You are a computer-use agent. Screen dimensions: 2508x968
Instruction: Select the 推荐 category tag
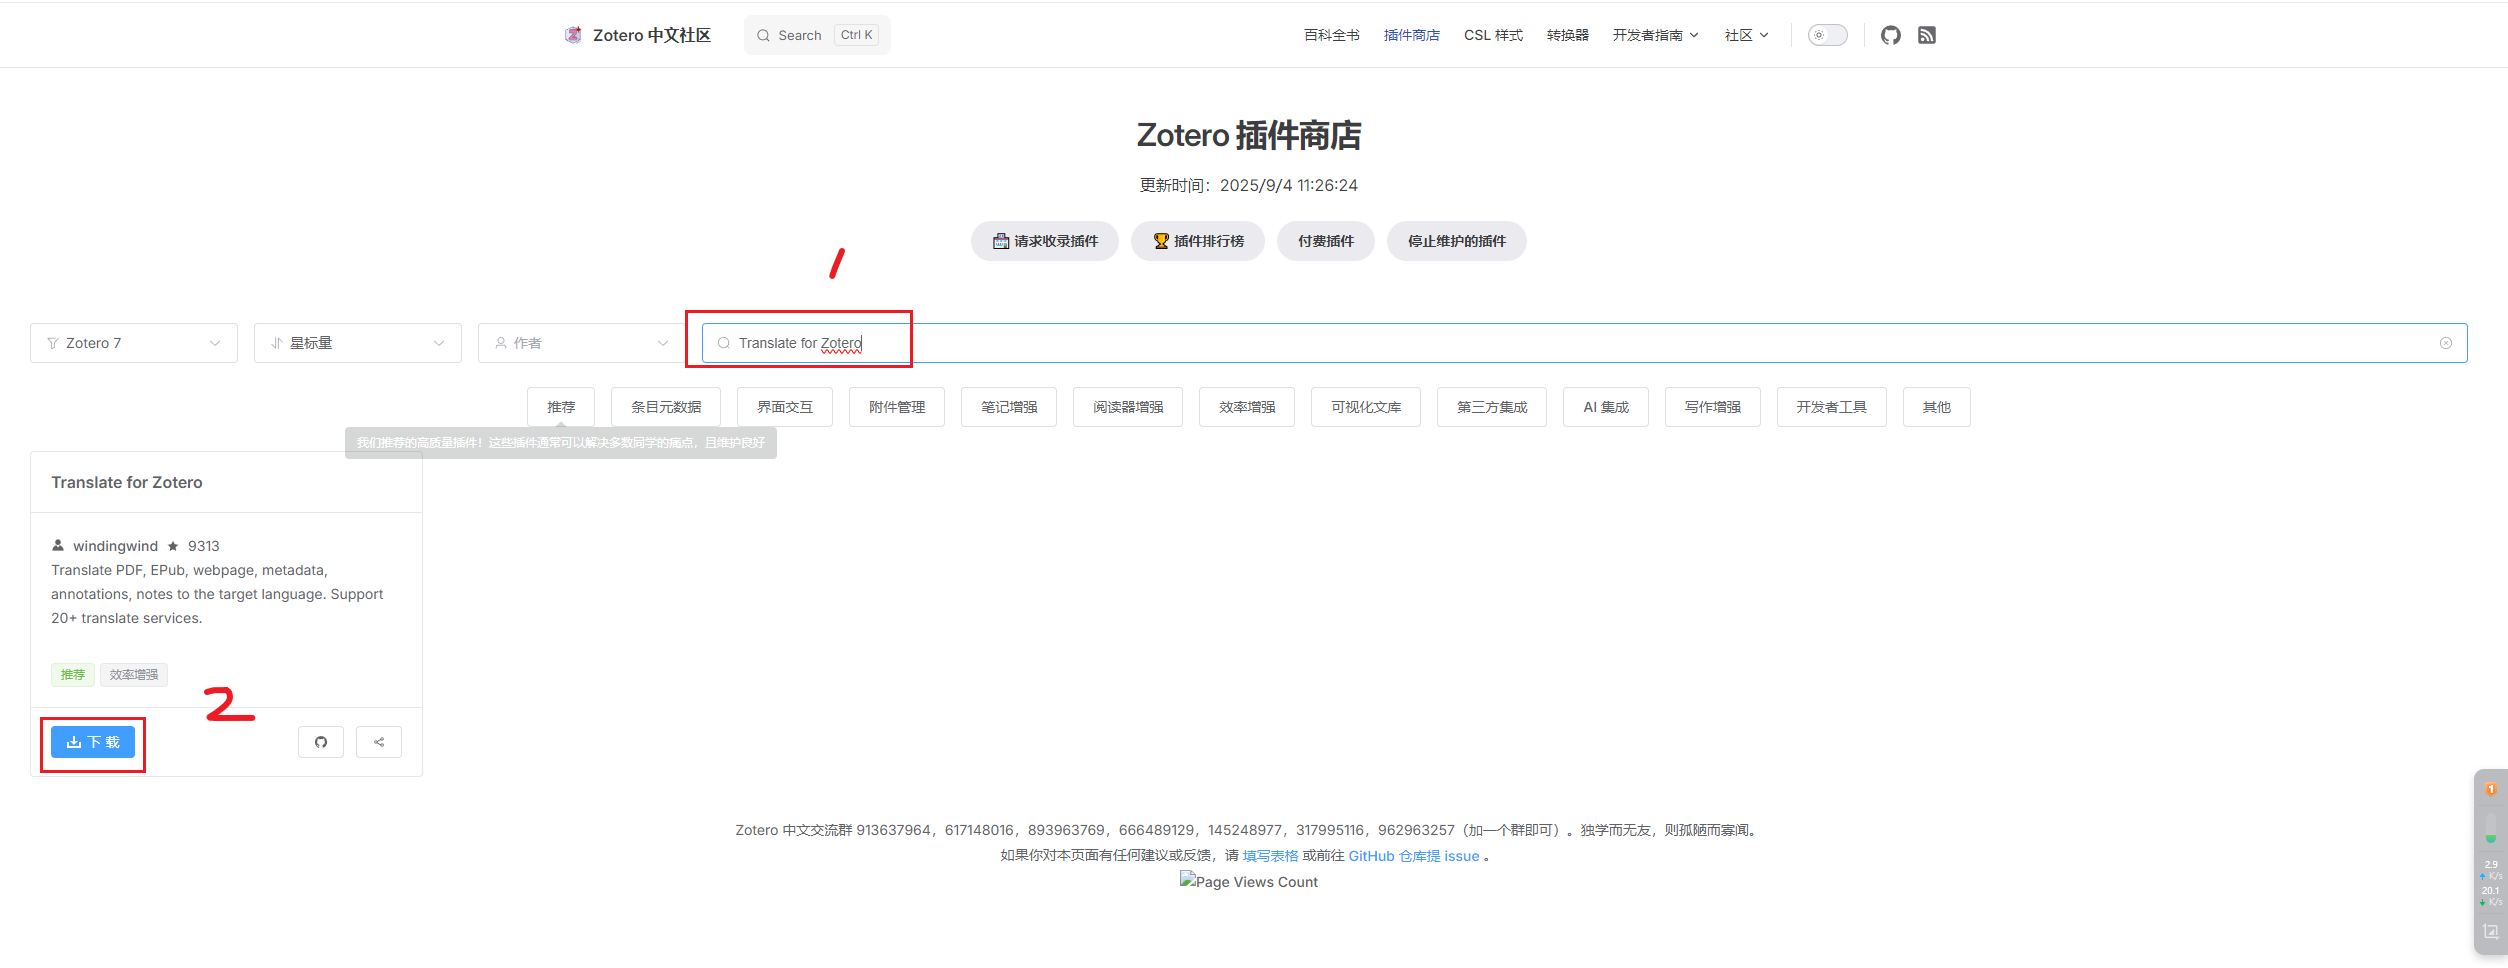[x=561, y=407]
